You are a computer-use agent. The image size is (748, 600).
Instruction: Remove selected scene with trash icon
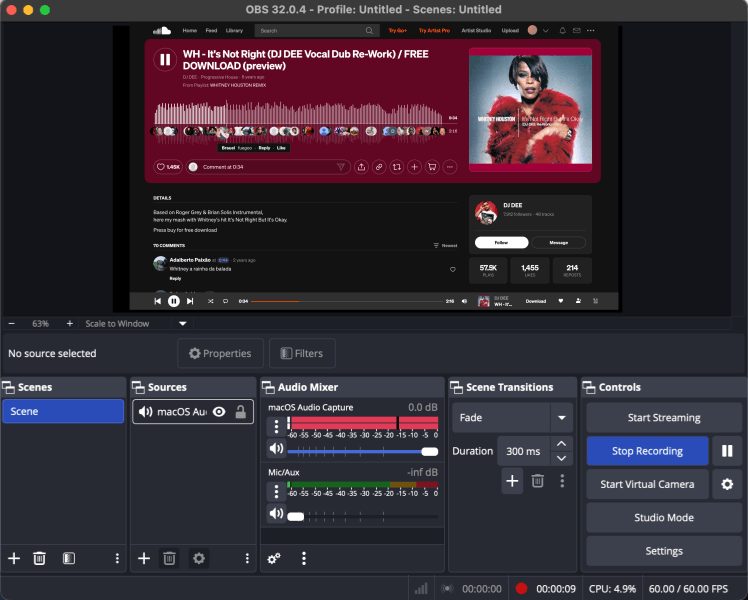(39, 558)
